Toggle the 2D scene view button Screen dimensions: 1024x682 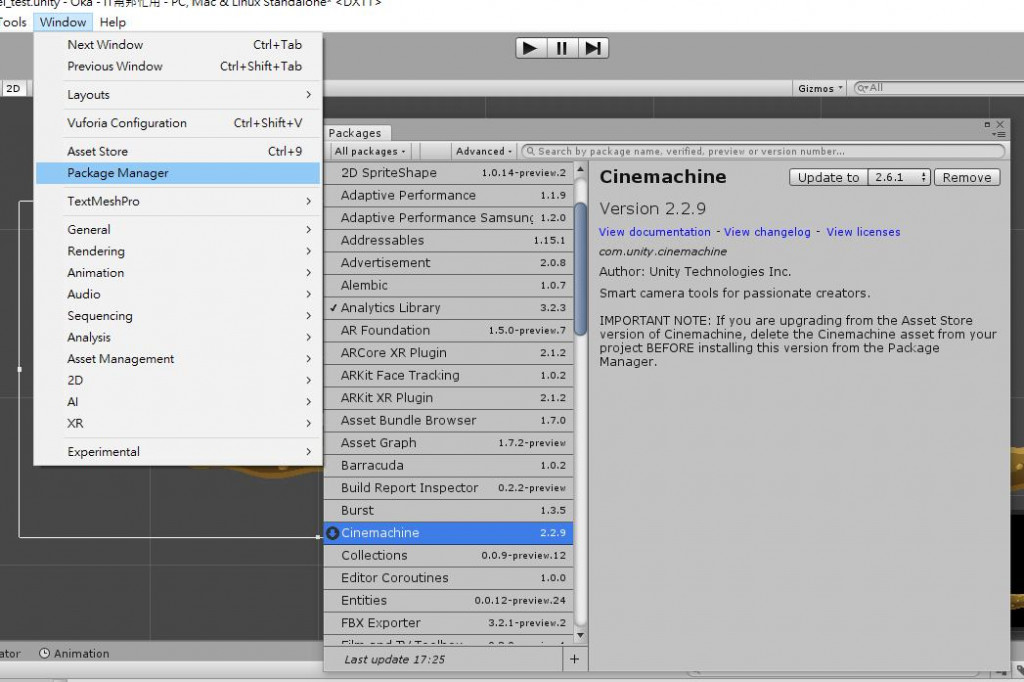coord(14,88)
